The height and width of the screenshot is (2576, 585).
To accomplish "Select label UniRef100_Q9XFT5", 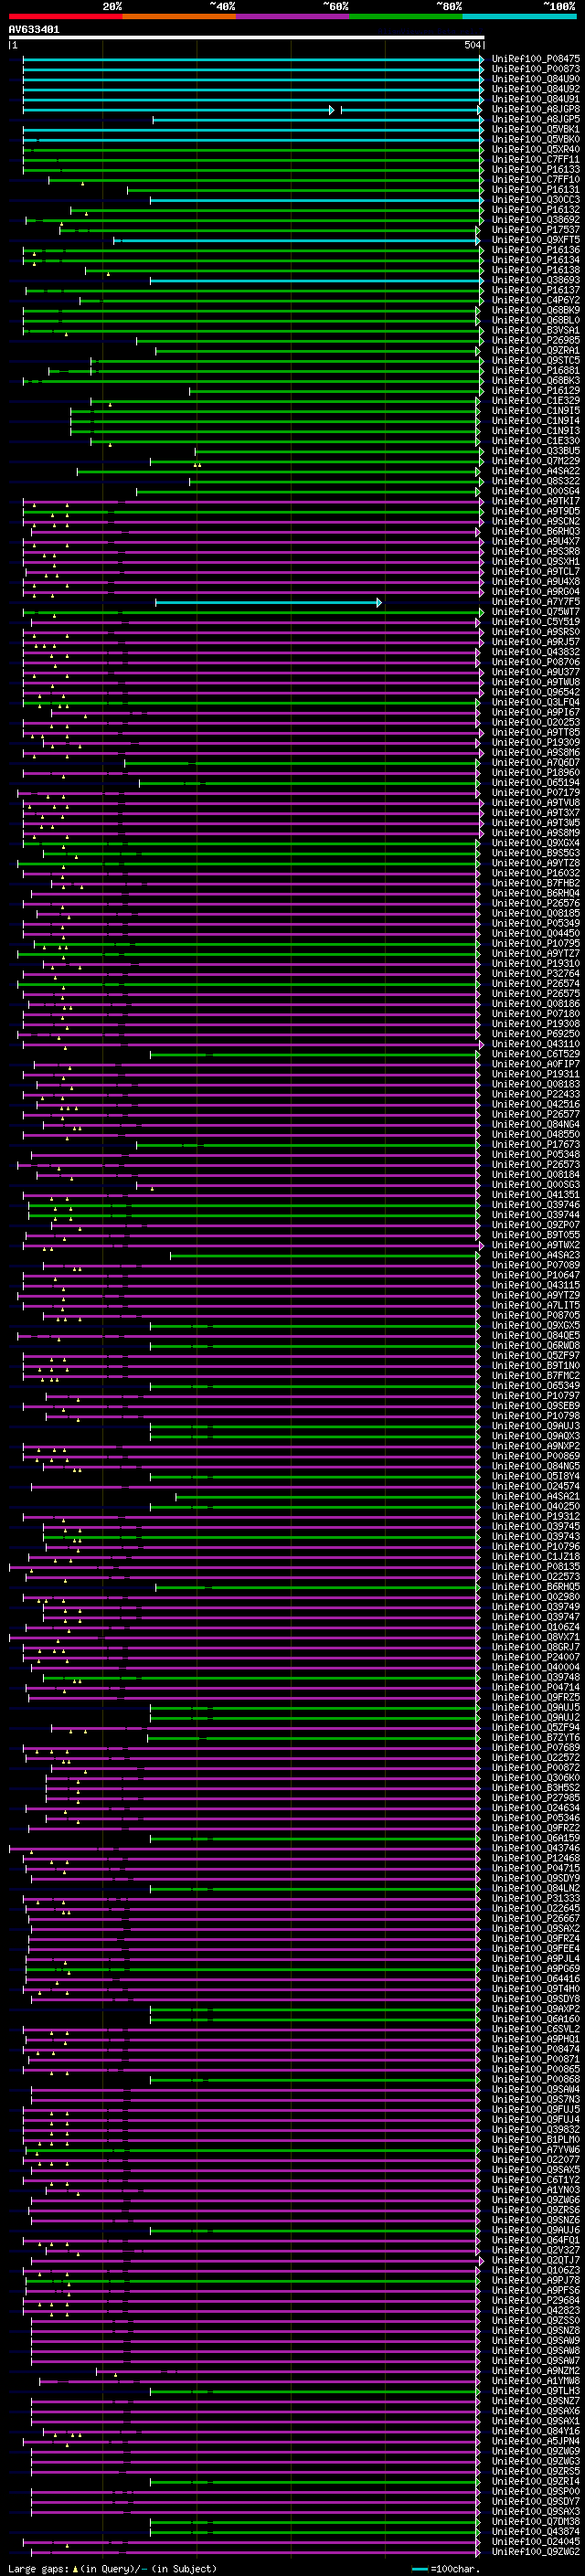I will pyautogui.click(x=535, y=240).
